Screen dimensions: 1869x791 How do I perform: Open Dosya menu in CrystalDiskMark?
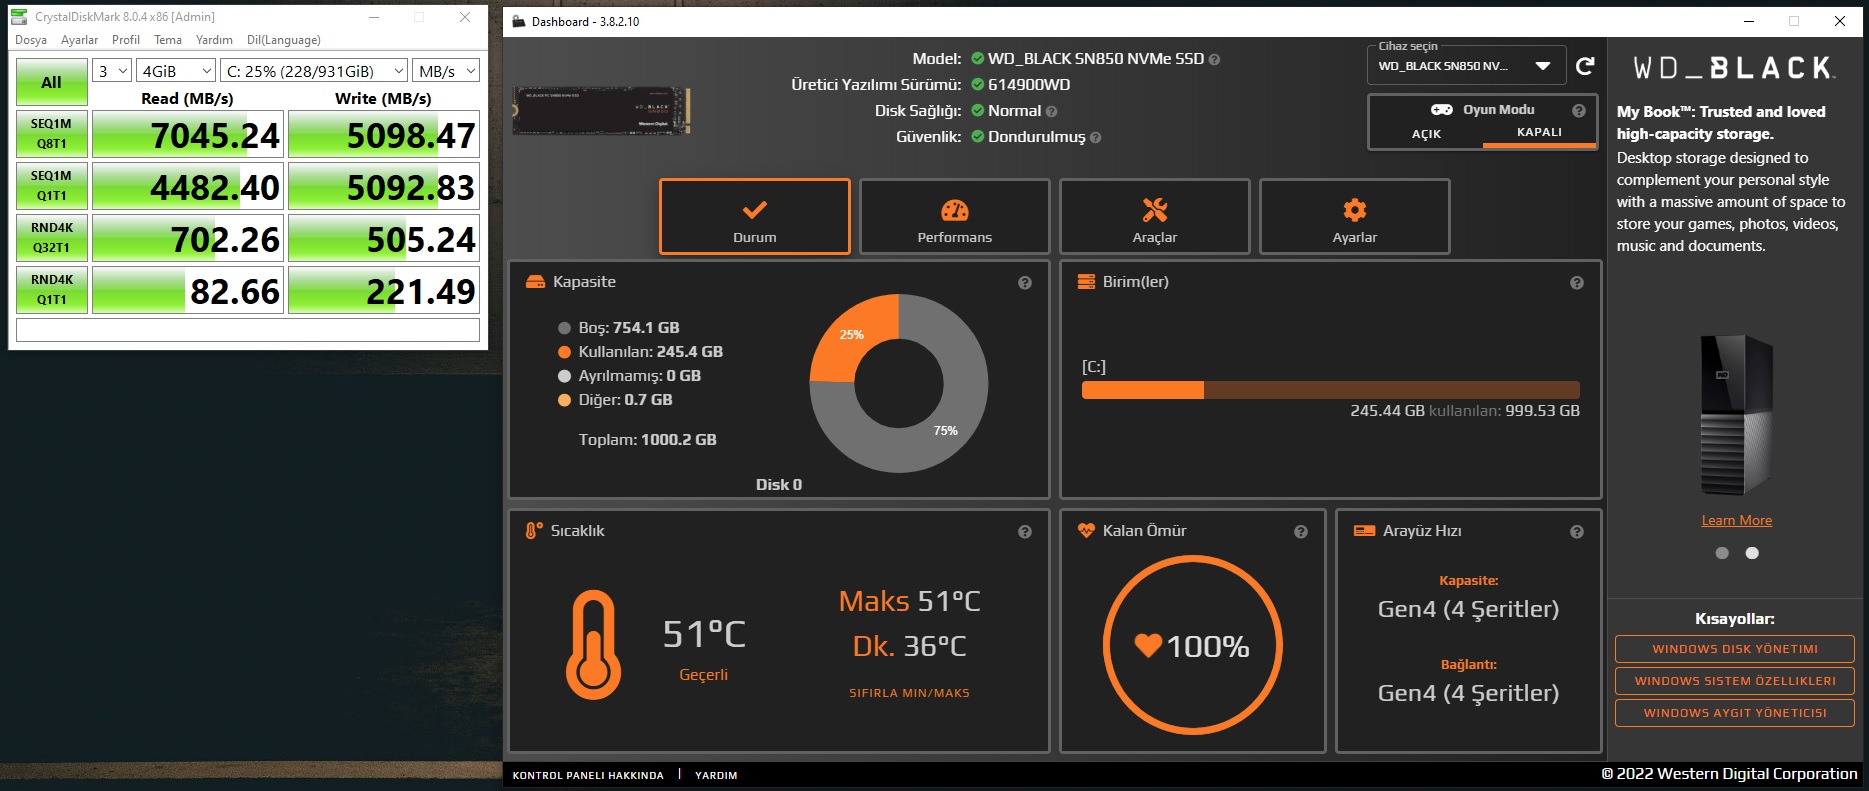coord(31,40)
